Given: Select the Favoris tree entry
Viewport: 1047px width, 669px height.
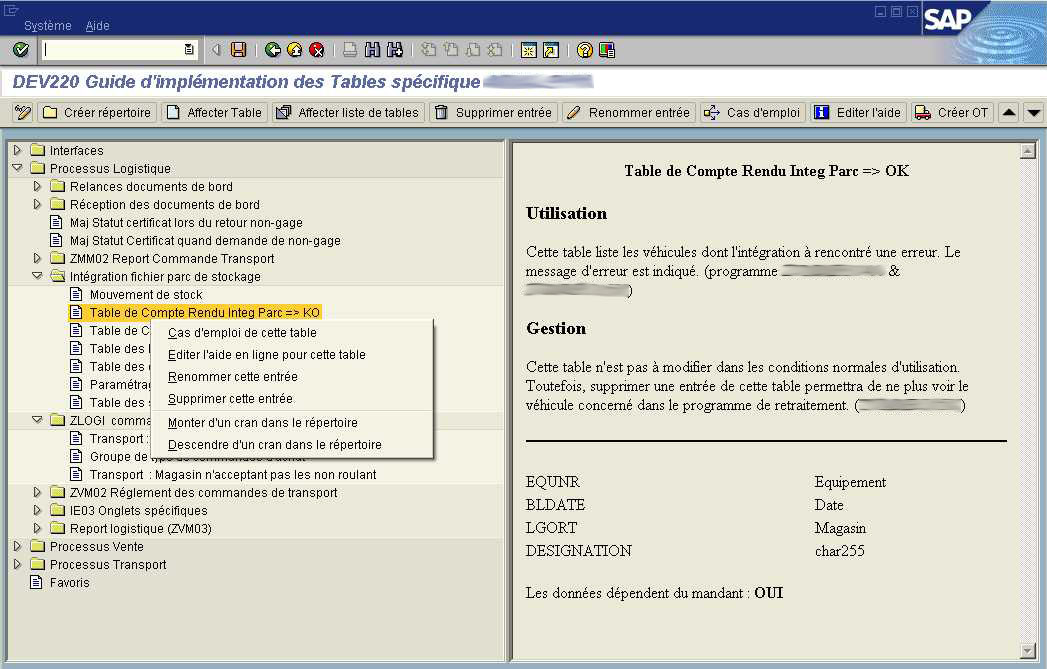Looking at the screenshot, I should click(x=69, y=582).
